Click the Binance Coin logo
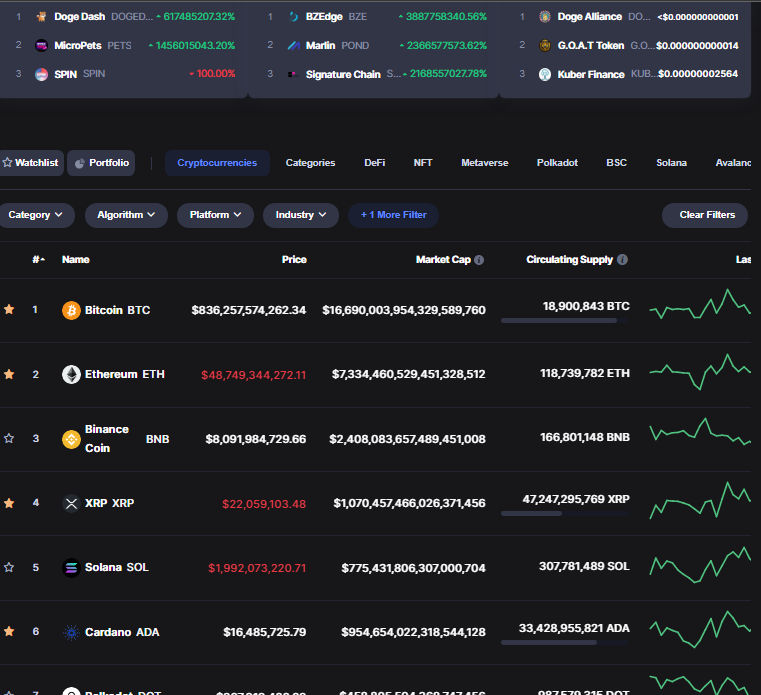The width and height of the screenshot is (761, 695). pos(71,439)
